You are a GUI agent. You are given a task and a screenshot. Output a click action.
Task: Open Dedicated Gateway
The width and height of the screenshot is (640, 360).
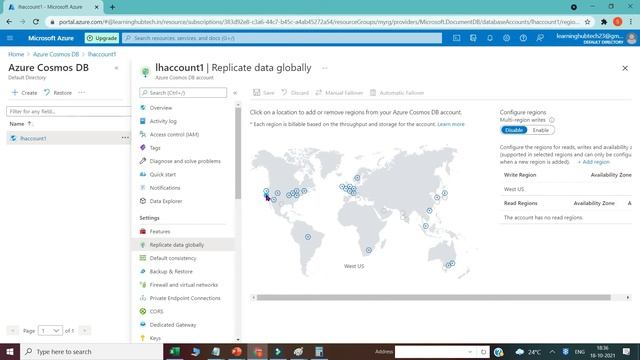(x=173, y=325)
